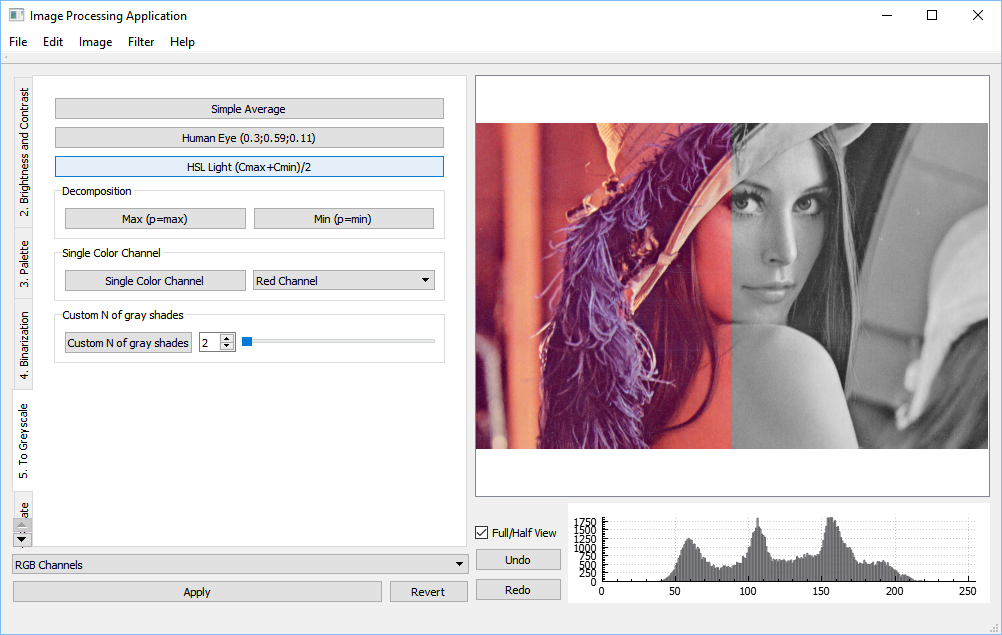Open the Help menu
Screen dimensions: 1002x635
[x=182, y=42]
